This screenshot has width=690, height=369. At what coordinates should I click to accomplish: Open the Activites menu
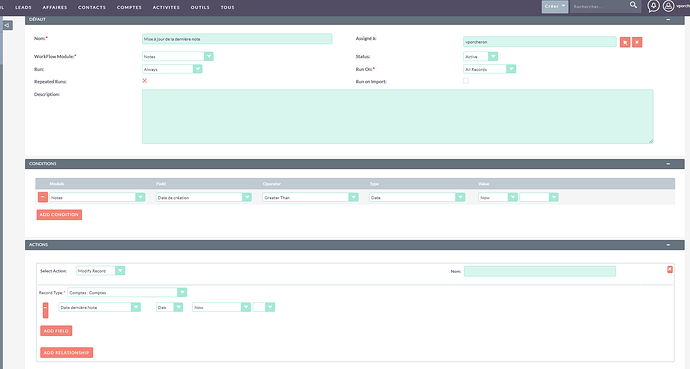(x=166, y=7)
